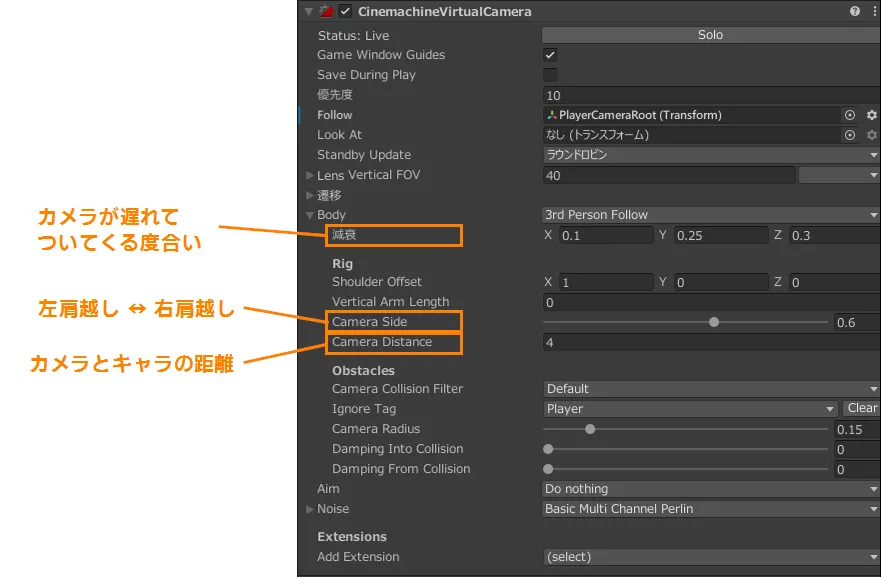Open Aim dropdown showing Do nothing

711,489
